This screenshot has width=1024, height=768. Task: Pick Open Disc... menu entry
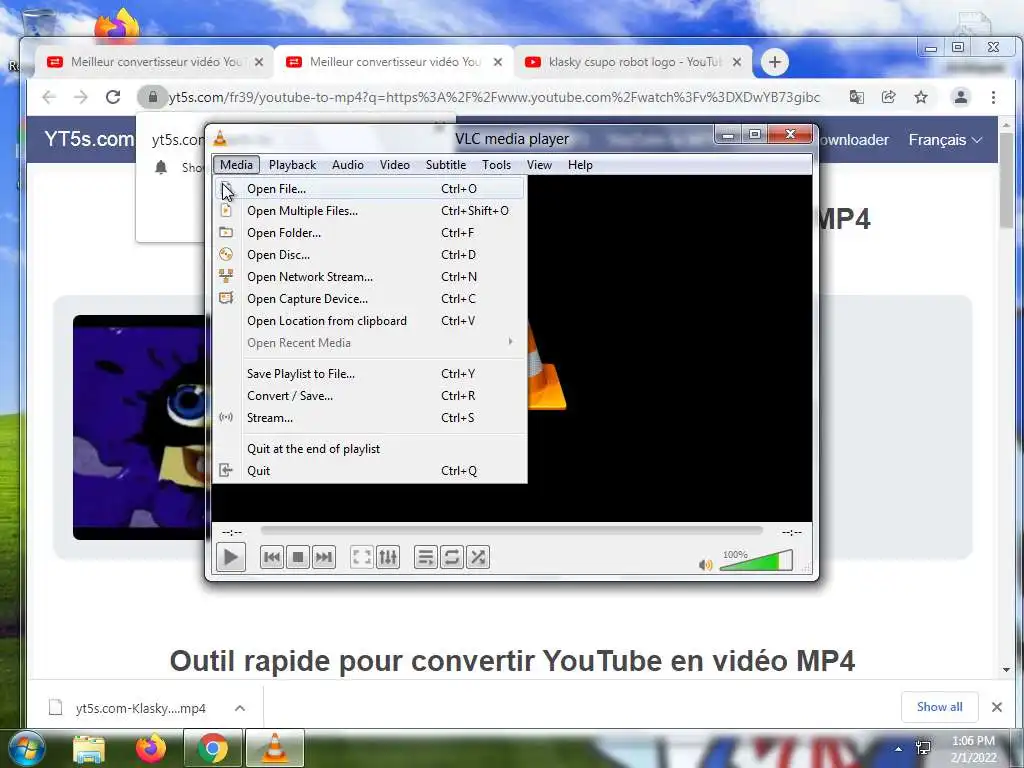(x=369, y=255)
